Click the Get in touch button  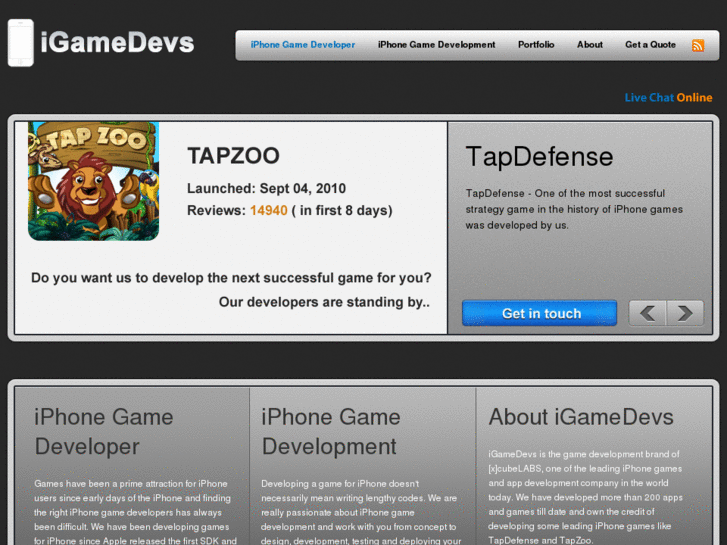click(540, 313)
